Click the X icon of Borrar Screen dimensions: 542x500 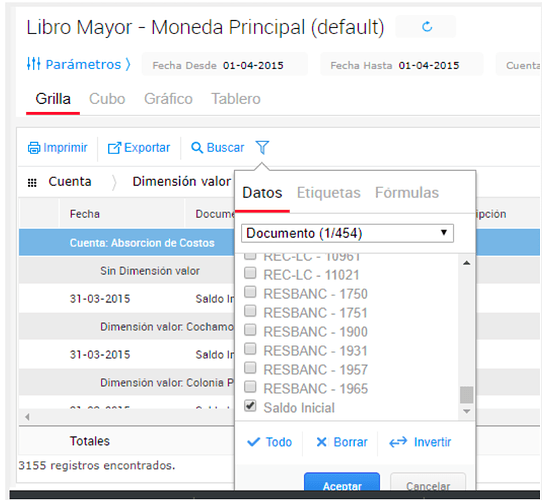(321, 442)
